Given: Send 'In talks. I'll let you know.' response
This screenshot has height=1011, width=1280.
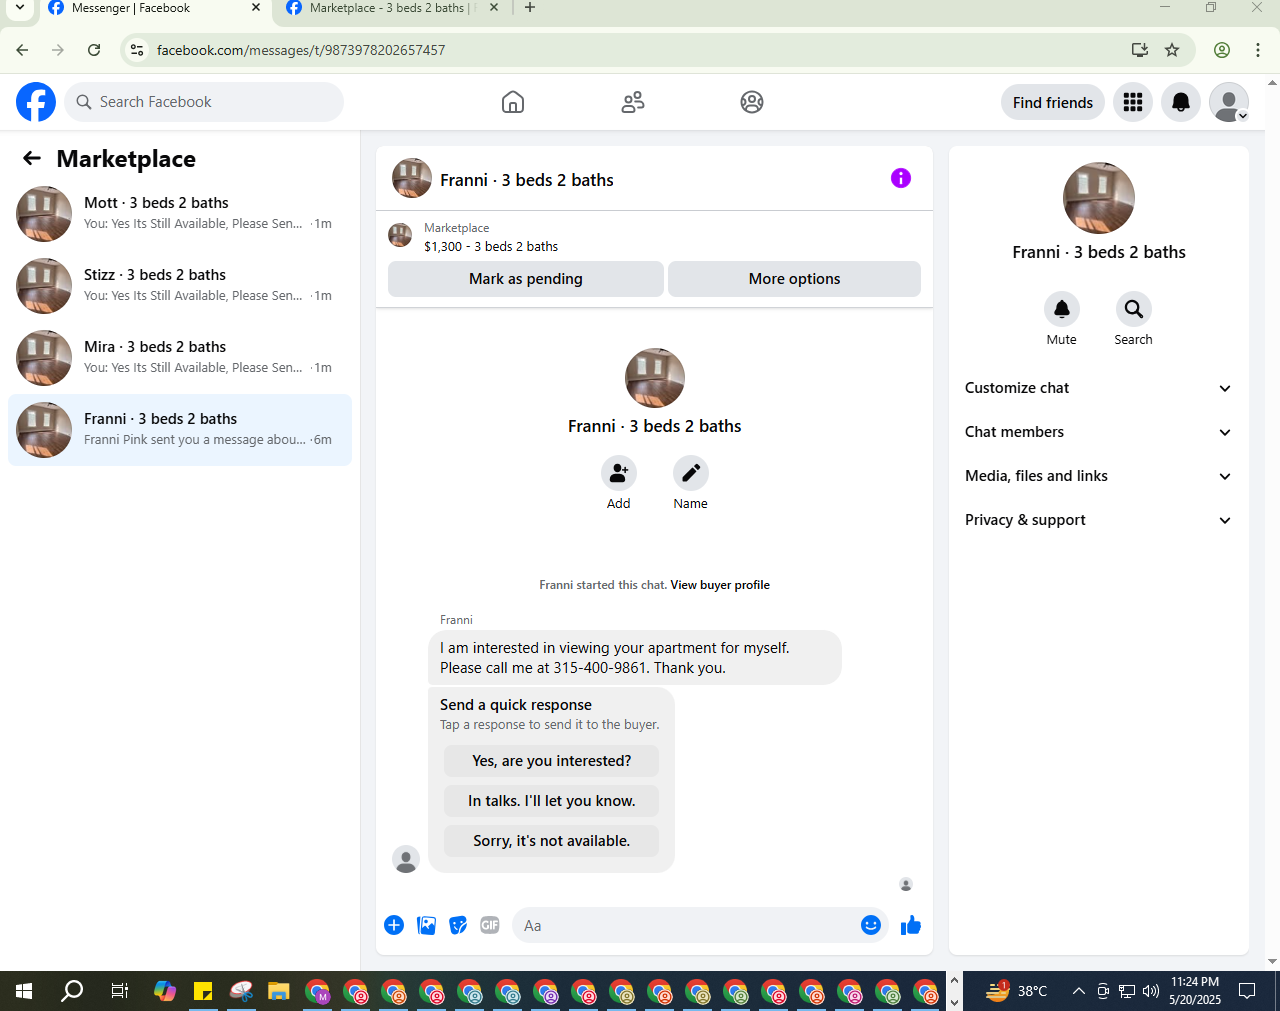Looking at the screenshot, I should pos(552,801).
